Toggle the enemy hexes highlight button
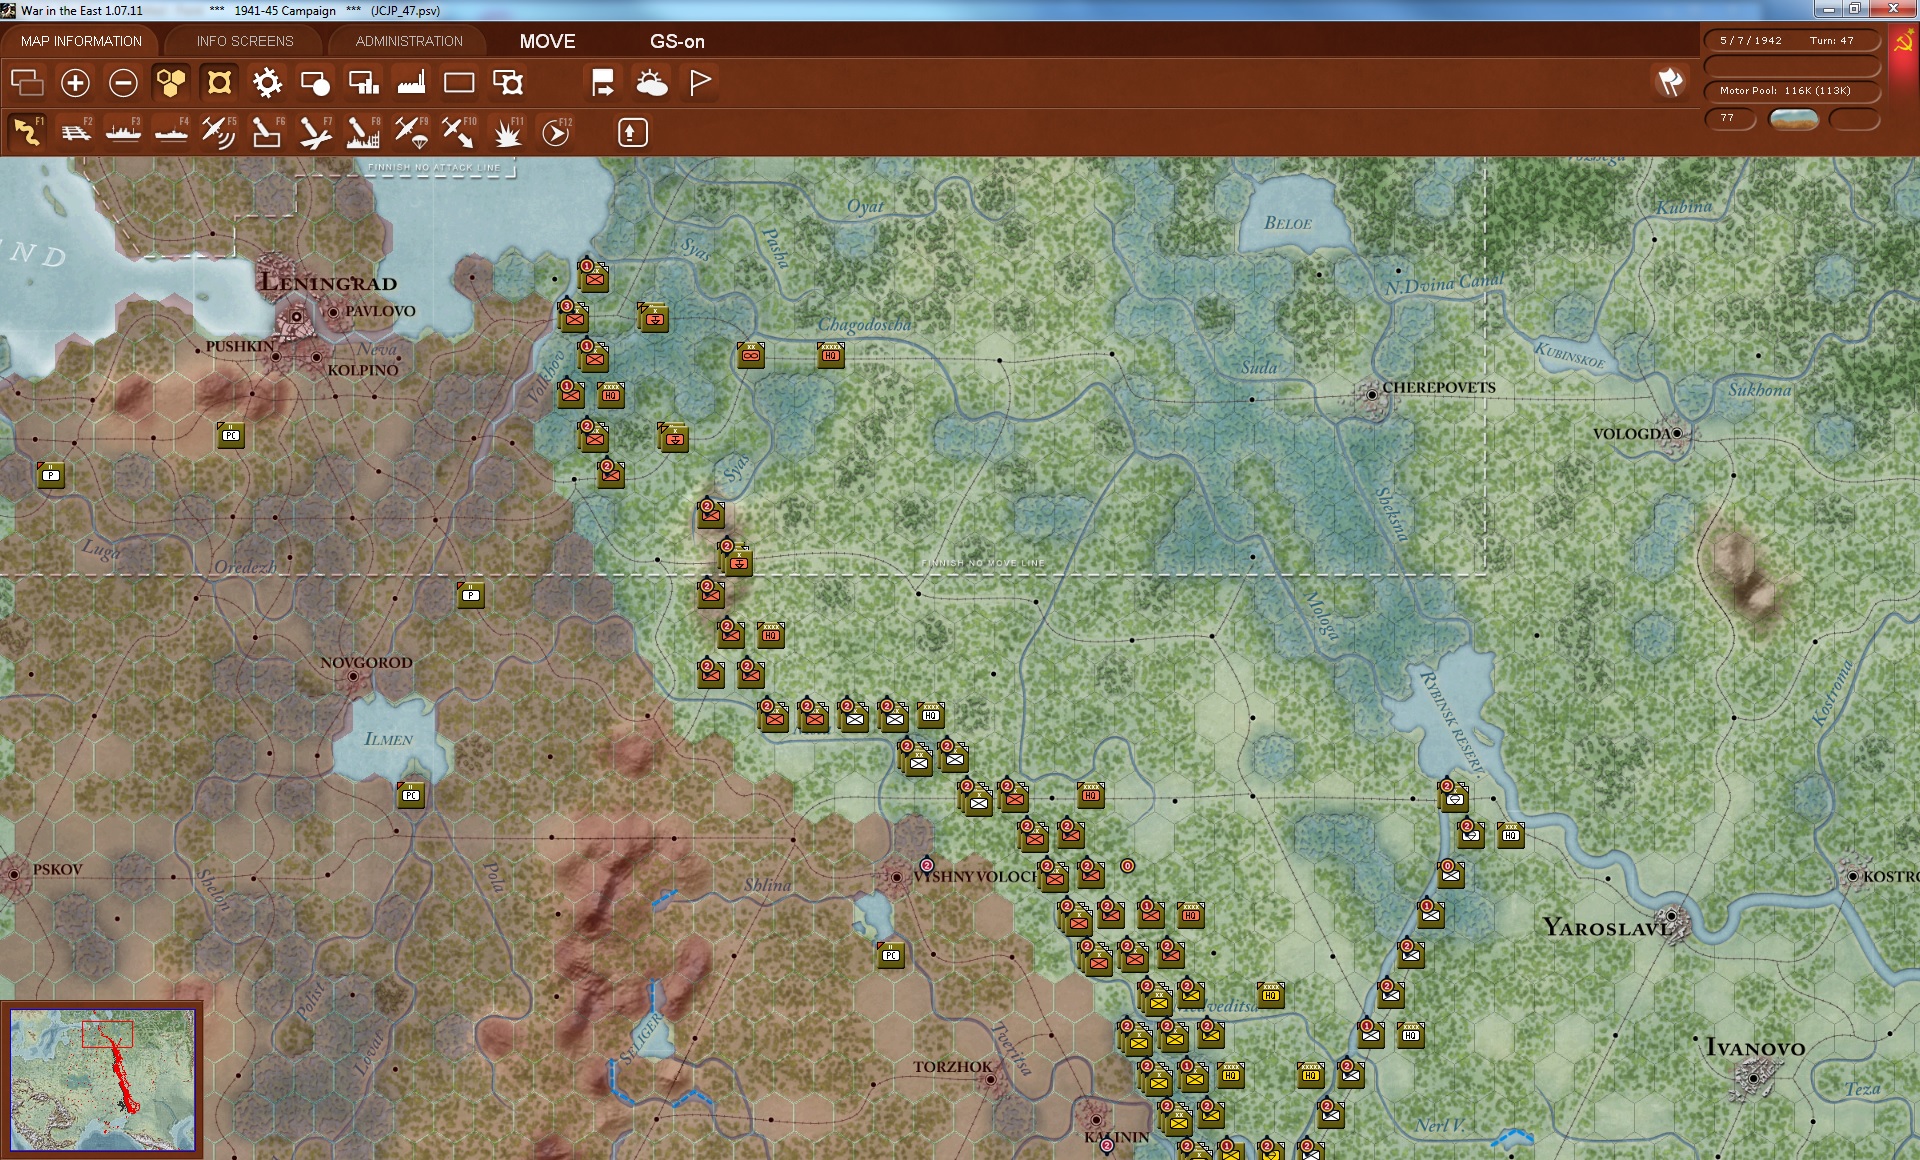 [x=219, y=83]
